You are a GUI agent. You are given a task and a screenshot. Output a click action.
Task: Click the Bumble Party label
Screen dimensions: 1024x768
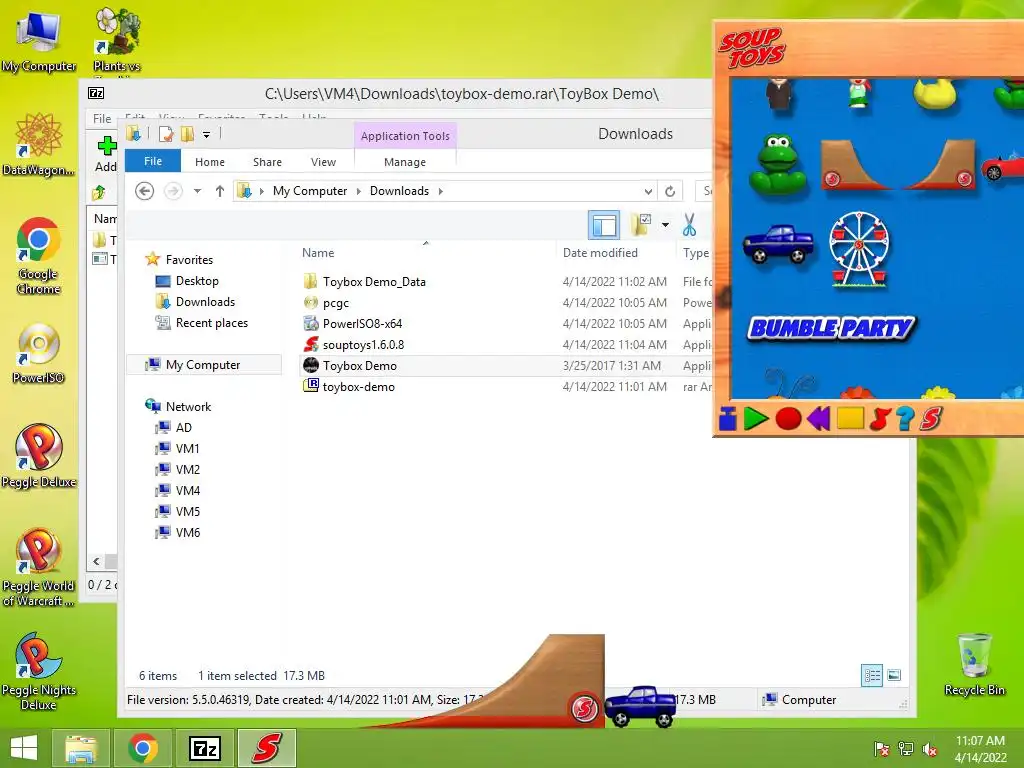click(x=831, y=328)
